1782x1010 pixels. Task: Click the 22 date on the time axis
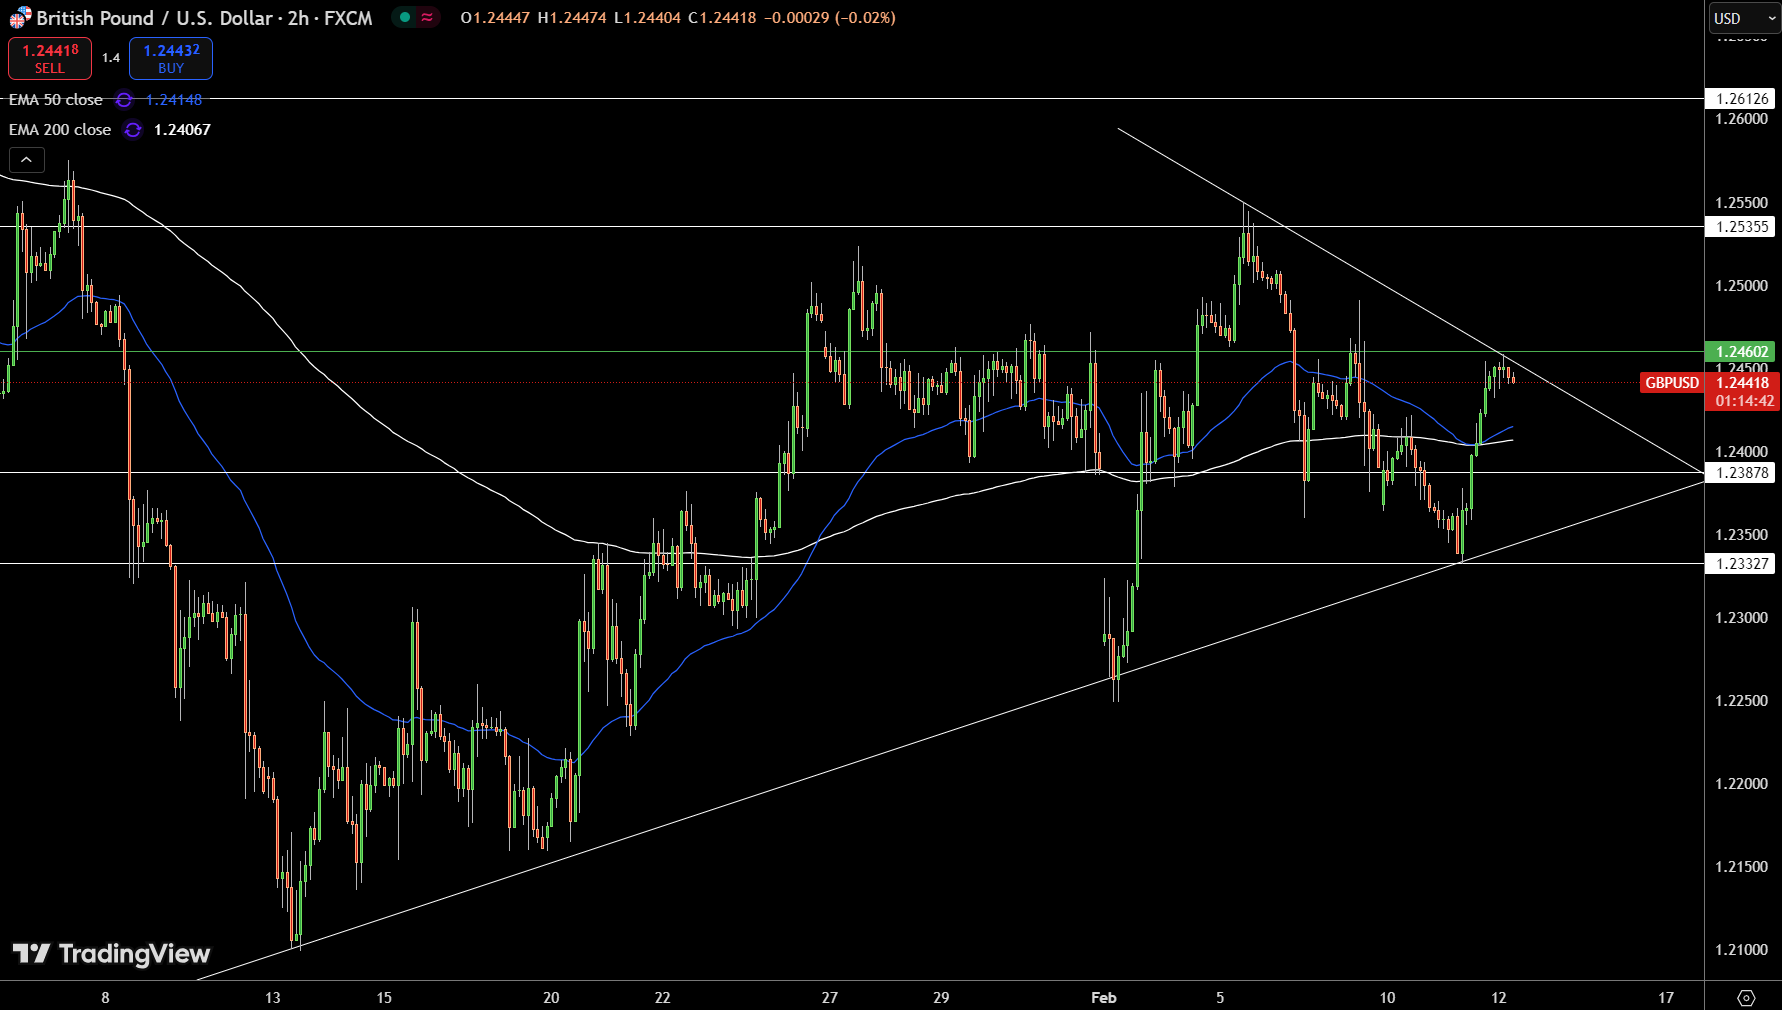click(x=662, y=998)
